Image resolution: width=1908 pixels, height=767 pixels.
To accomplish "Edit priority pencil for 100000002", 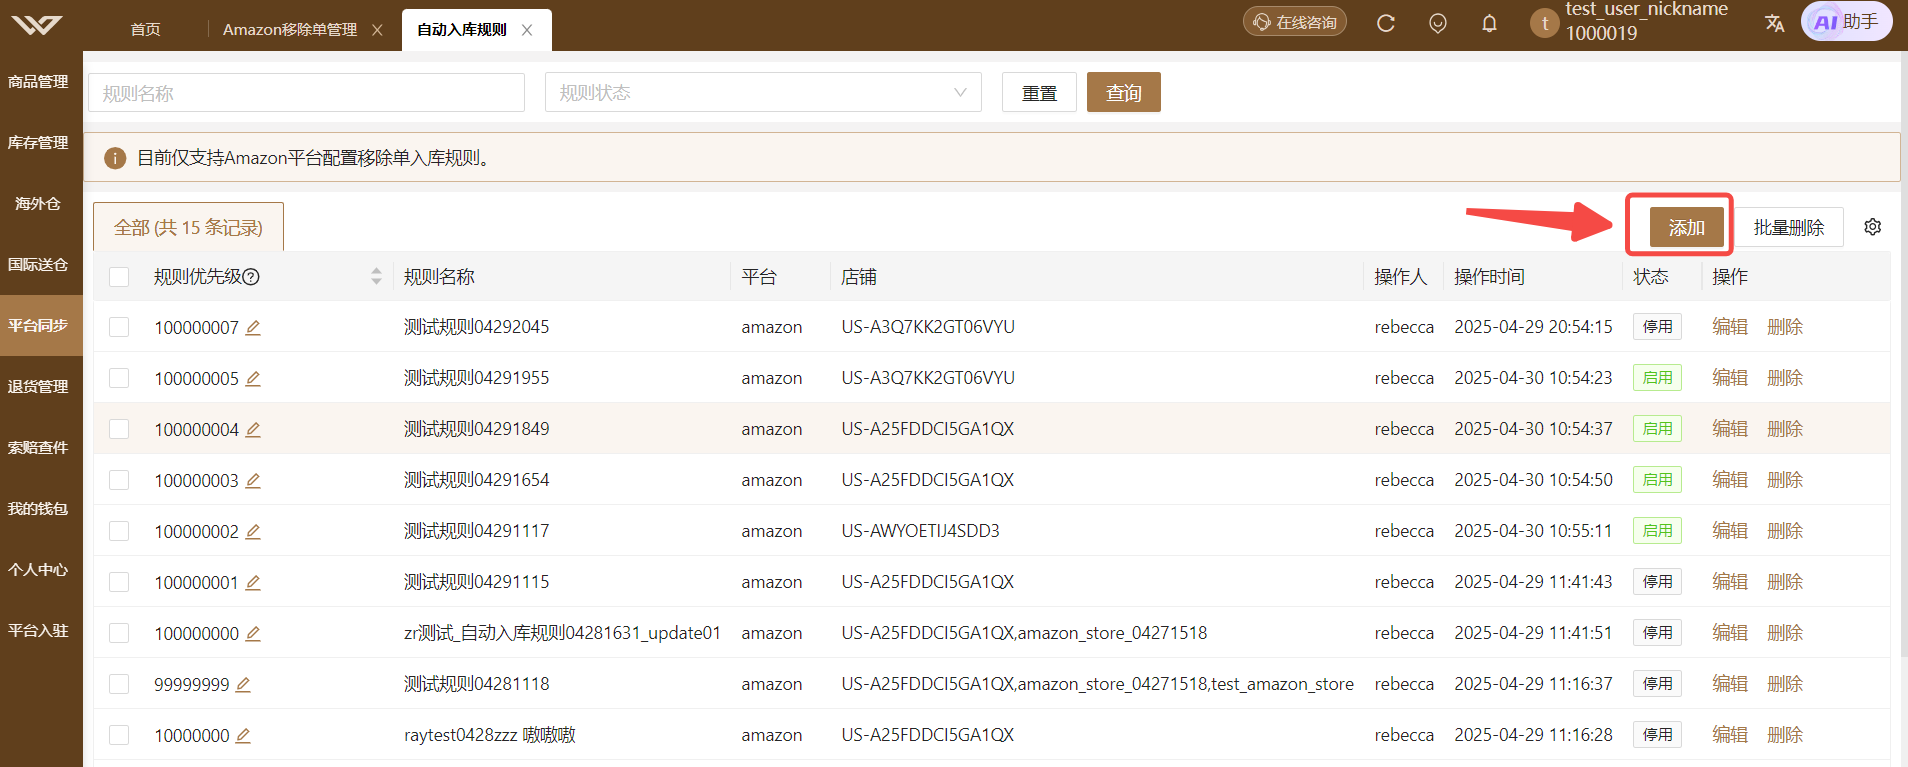I will (253, 532).
